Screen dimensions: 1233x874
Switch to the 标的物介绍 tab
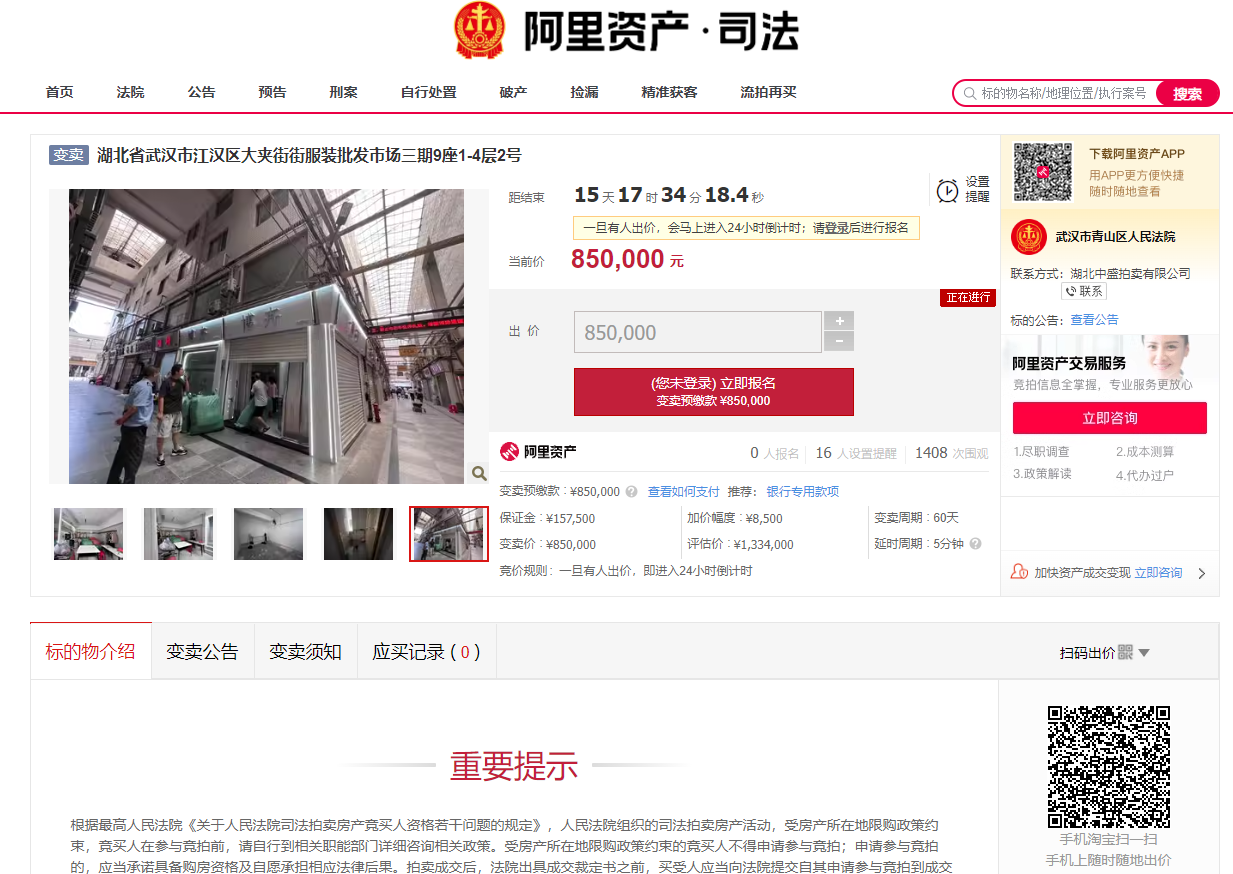coord(91,652)
